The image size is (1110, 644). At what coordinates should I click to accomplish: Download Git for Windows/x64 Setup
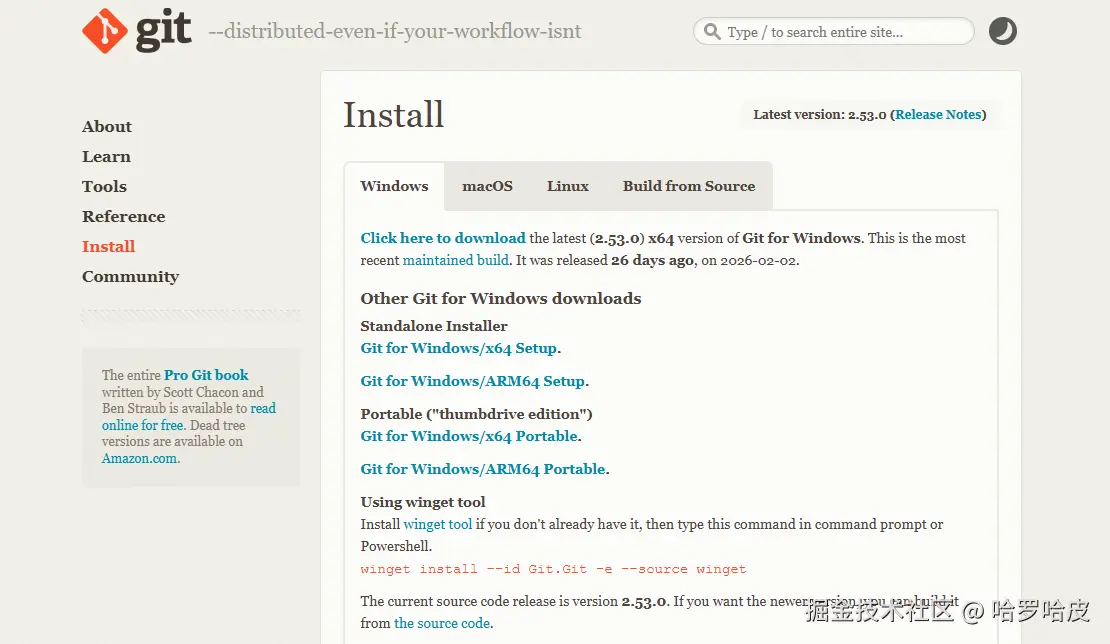[459, 348]
